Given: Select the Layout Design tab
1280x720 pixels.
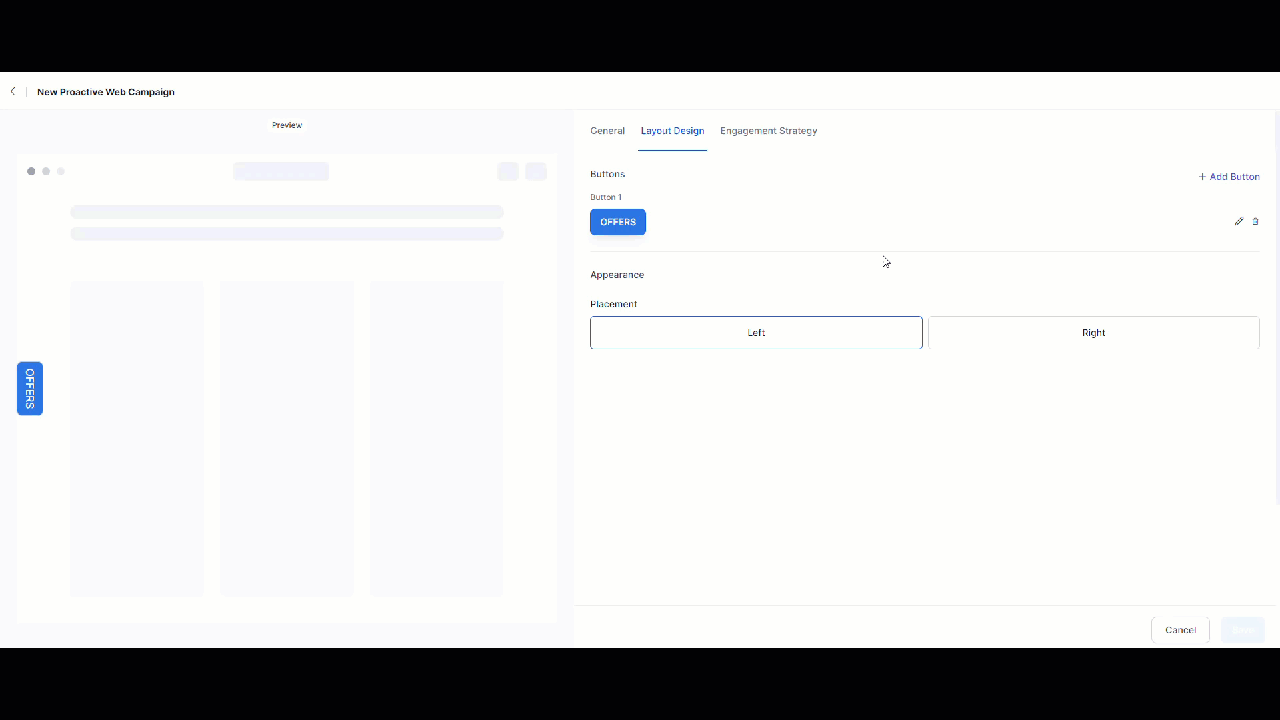Looking at the screenshot, I should [672, 131].
